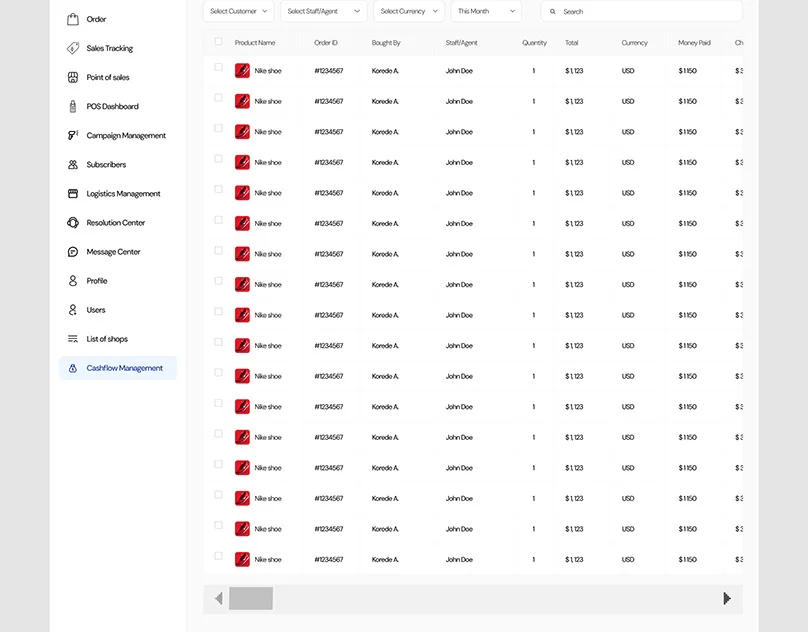Click the Total column header
This screenshot has height=632, width=808.
pos(571,43)
